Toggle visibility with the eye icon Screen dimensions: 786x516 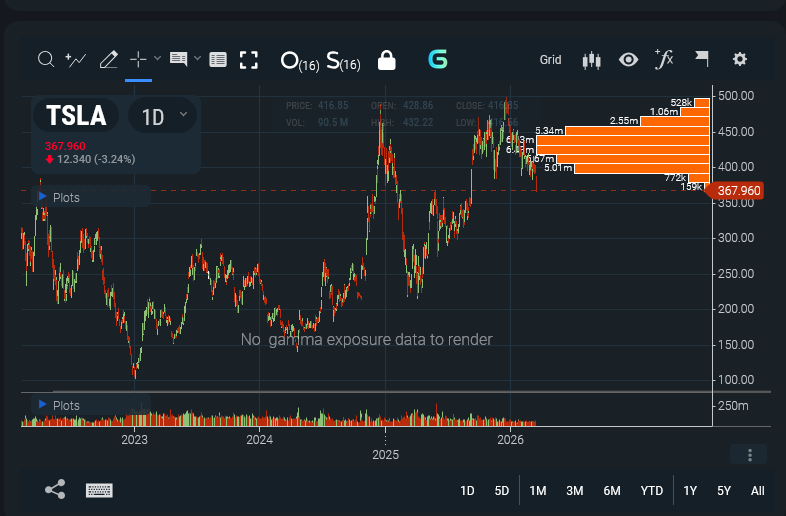628,60
